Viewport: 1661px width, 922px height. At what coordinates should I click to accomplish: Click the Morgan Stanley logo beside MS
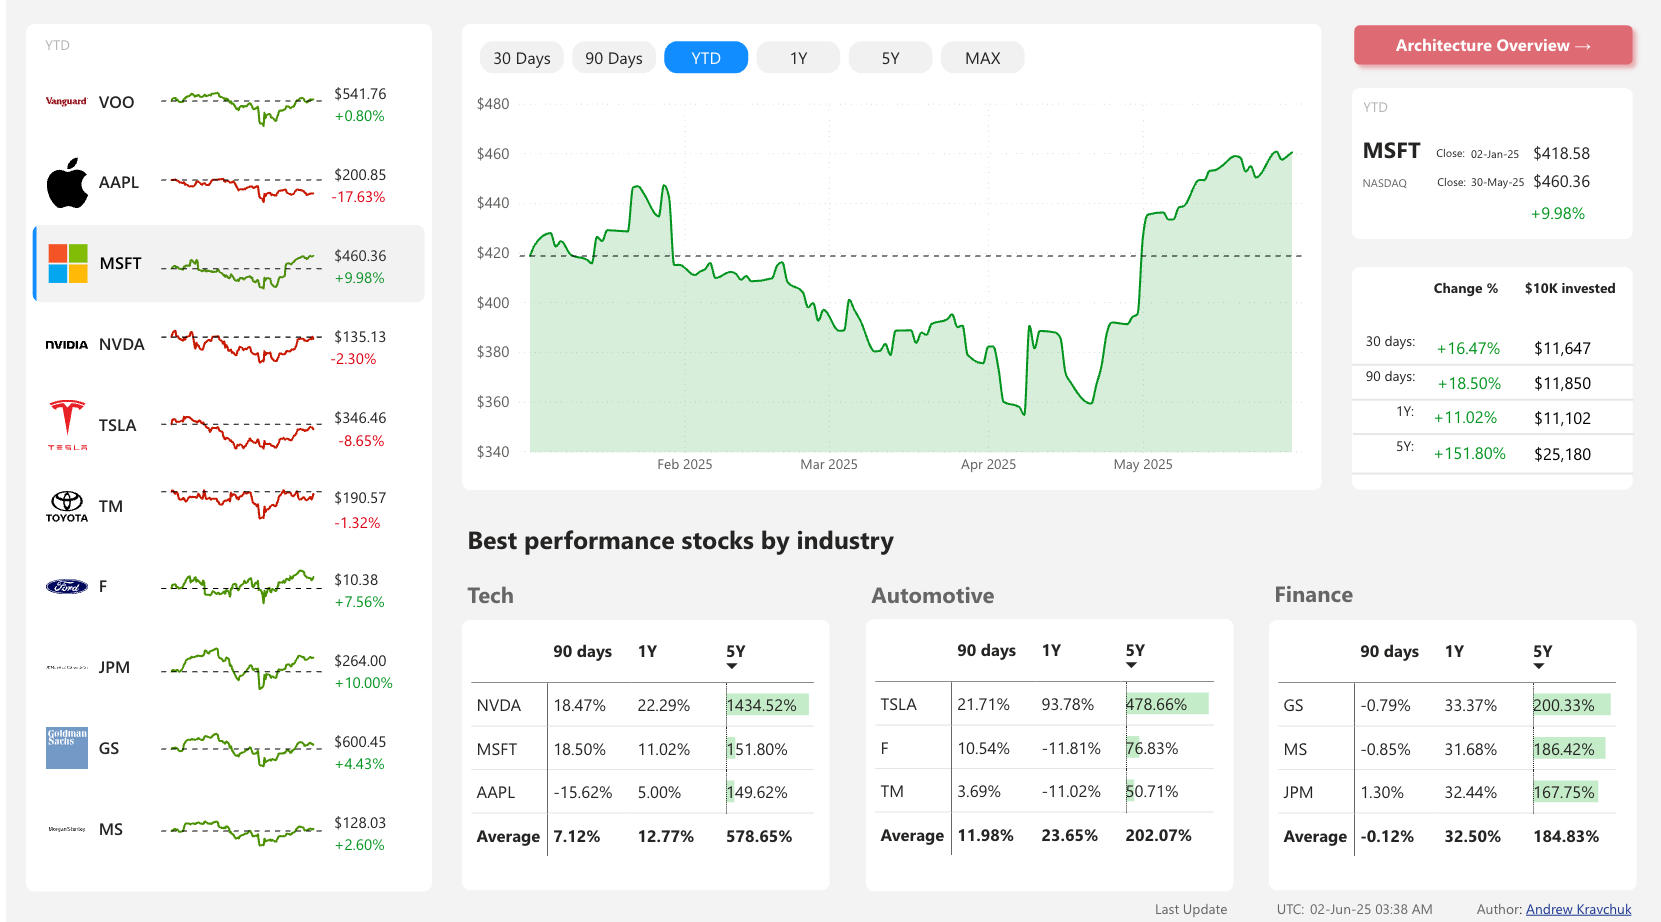coord(67,829)
